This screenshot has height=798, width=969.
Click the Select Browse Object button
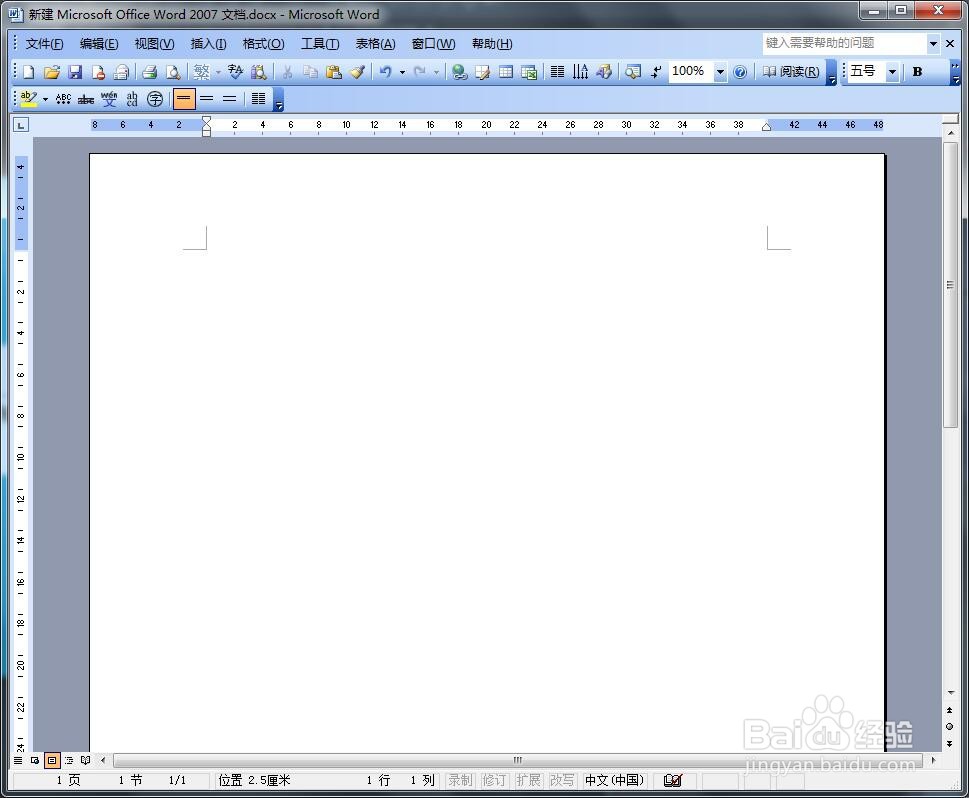tap(949, 726)
